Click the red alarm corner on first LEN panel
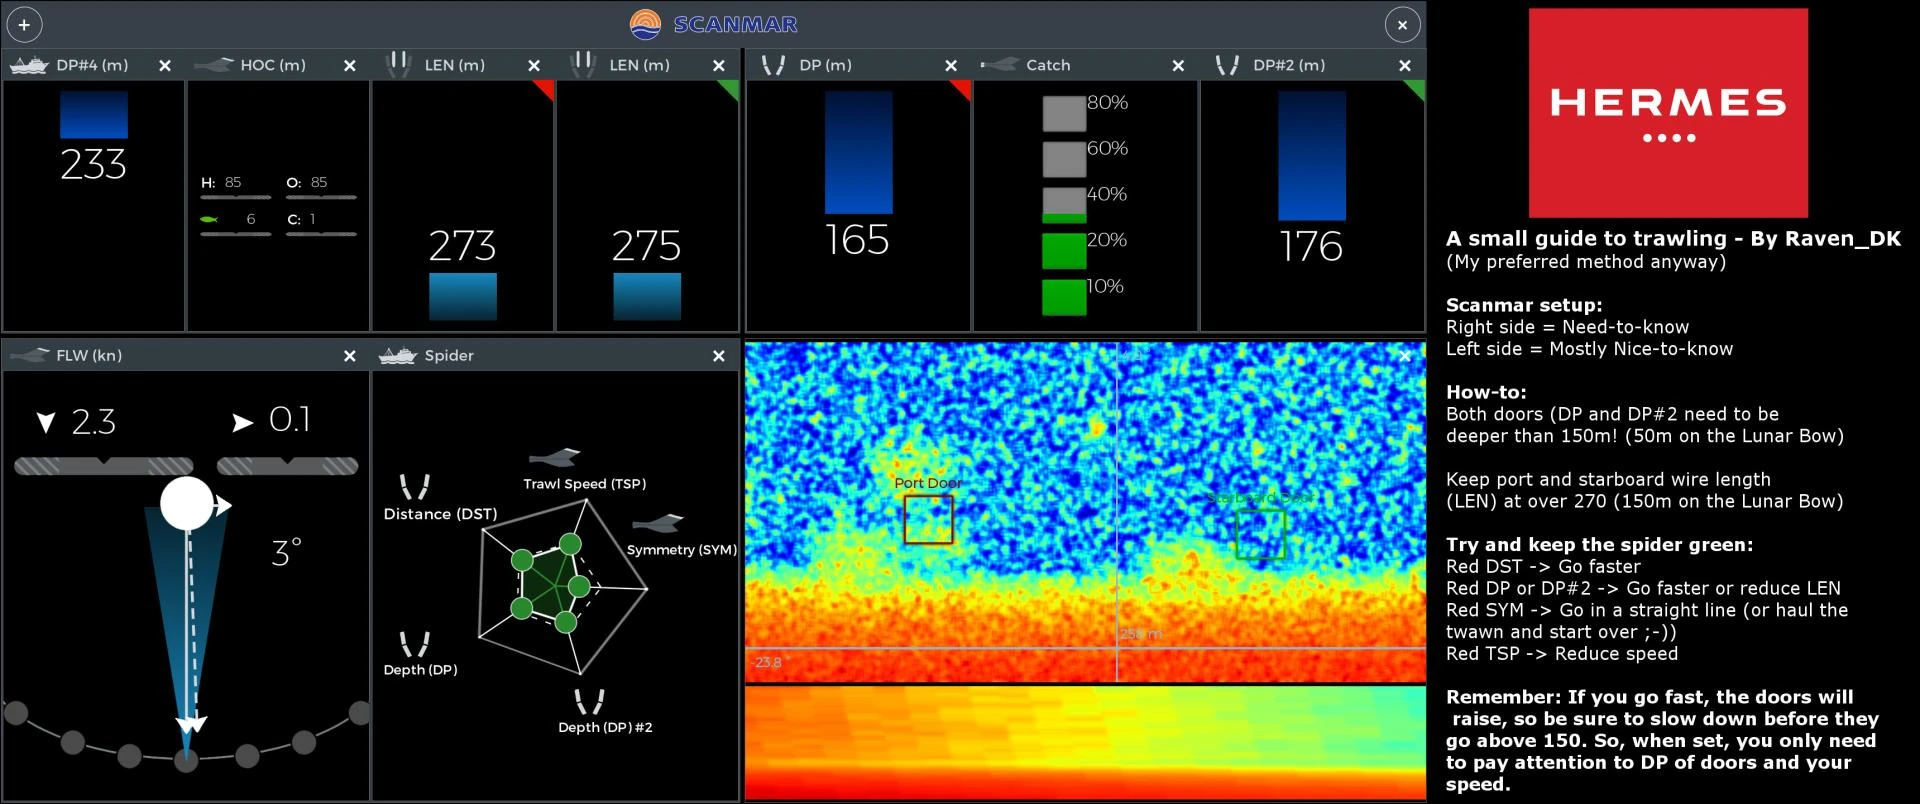Image resolution: width=1920 pixels, height=804 pixels. pyautogui.click(x=546, y=89)
